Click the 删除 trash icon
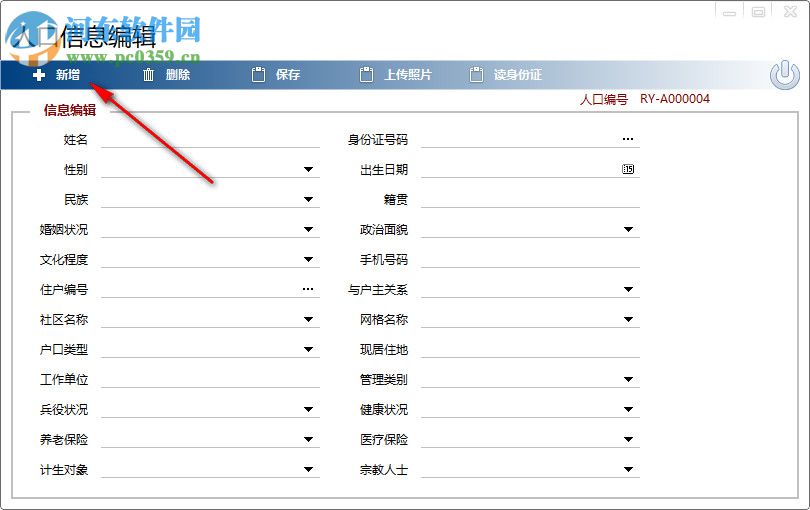Screen dimensions: 810x510 click(x=148, y=75)
